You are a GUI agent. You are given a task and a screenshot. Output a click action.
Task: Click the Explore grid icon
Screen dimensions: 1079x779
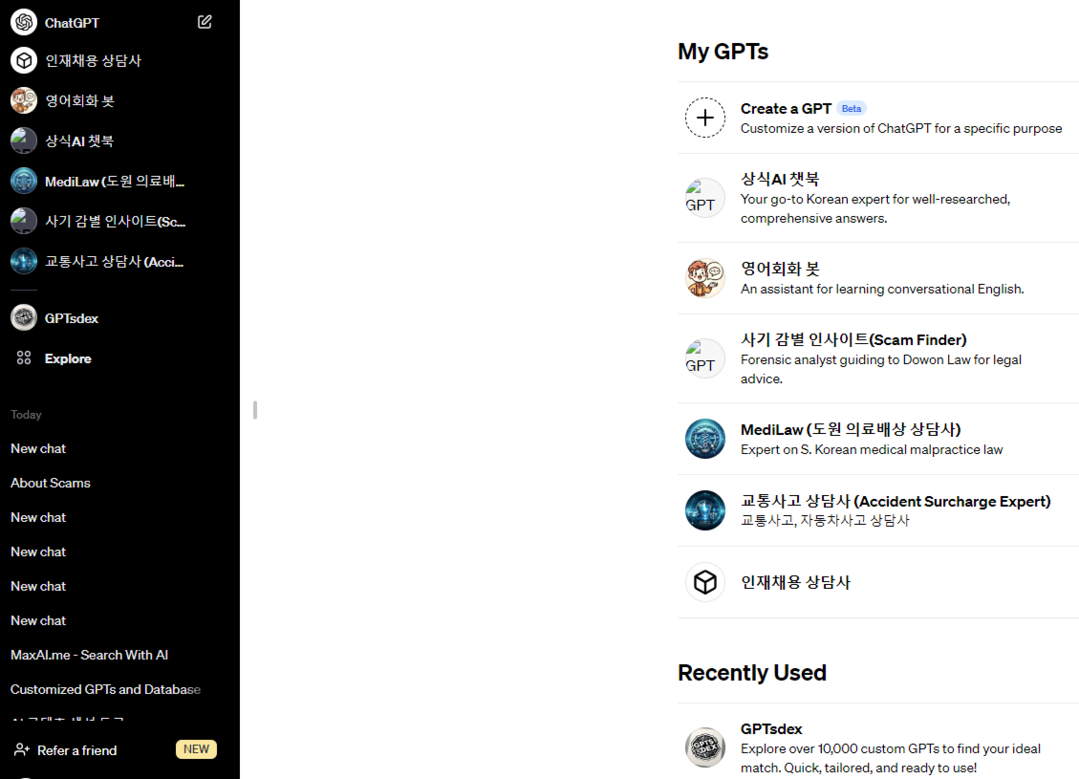24,358
